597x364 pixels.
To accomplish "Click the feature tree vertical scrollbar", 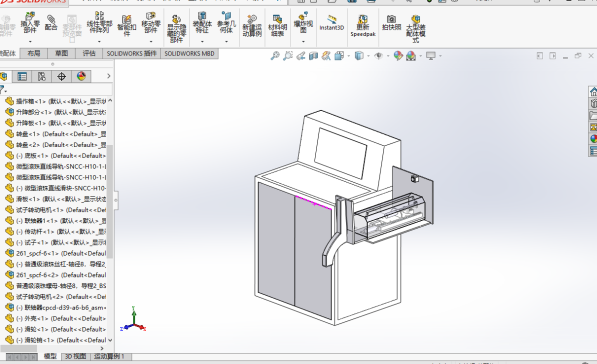I will point(110,201).
